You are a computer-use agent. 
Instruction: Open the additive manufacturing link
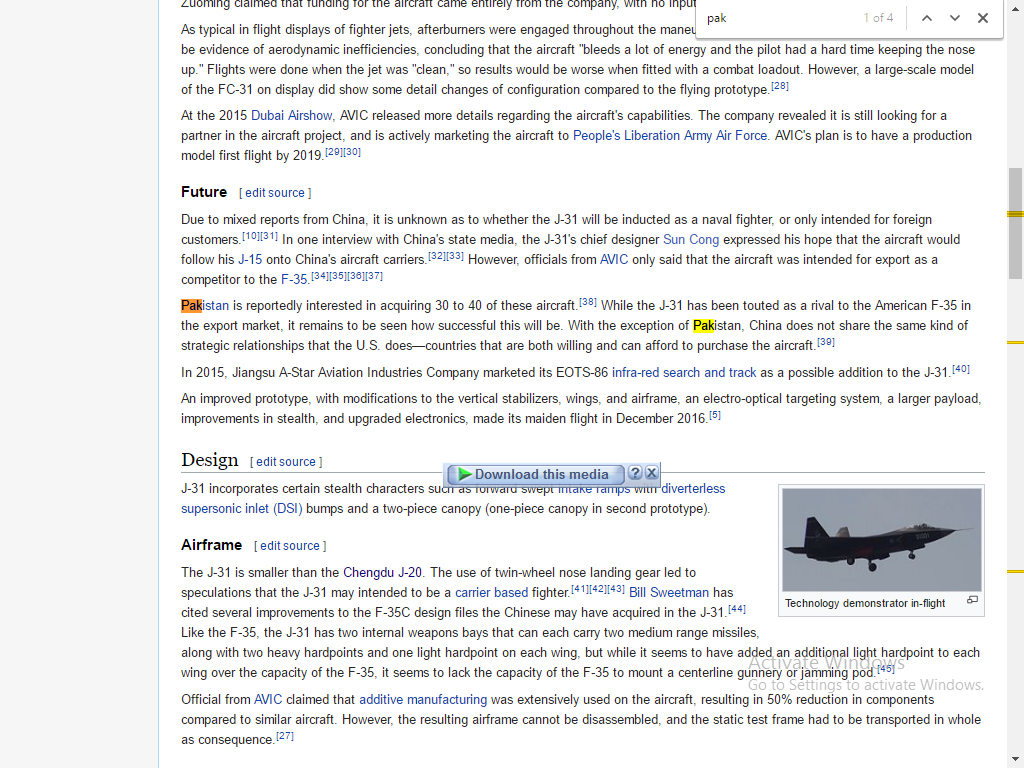pos(423,699)
